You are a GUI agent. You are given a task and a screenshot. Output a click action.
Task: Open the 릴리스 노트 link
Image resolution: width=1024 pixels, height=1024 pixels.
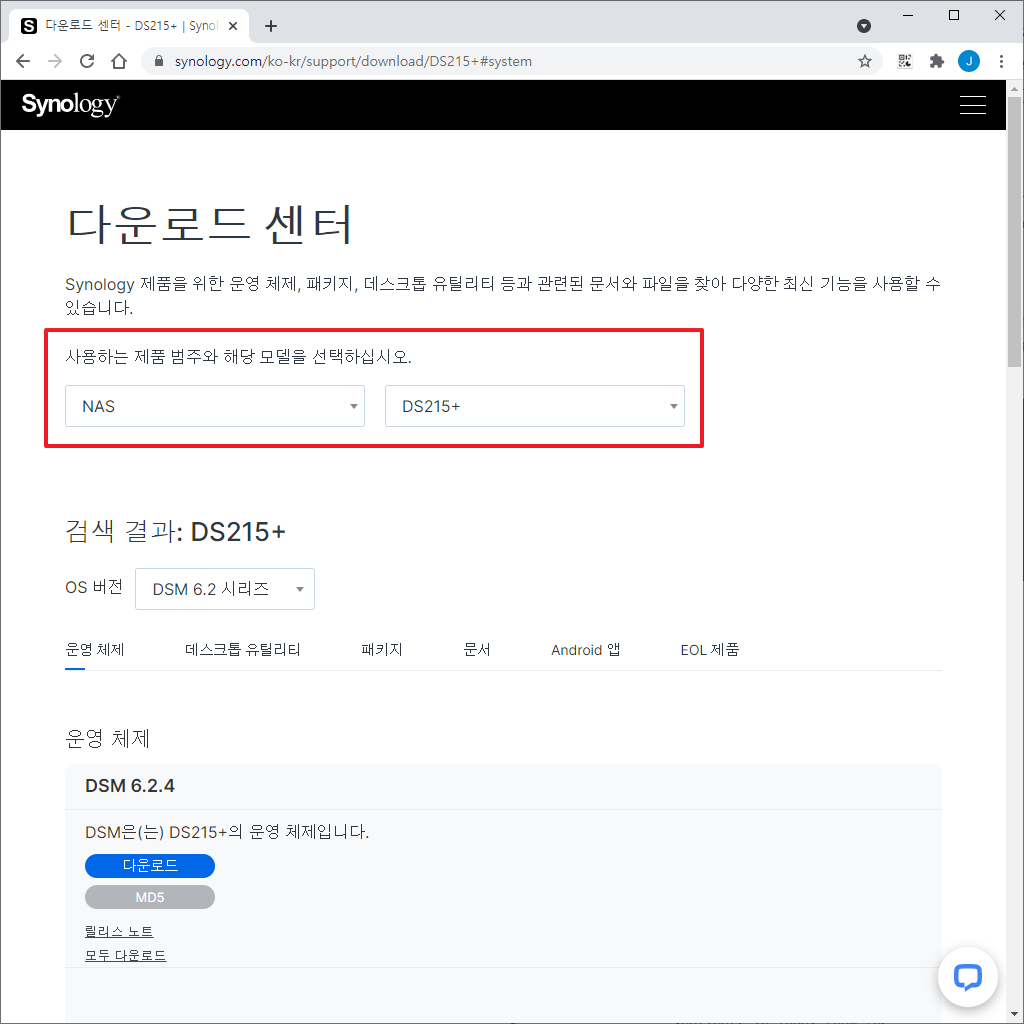[119, 931]
